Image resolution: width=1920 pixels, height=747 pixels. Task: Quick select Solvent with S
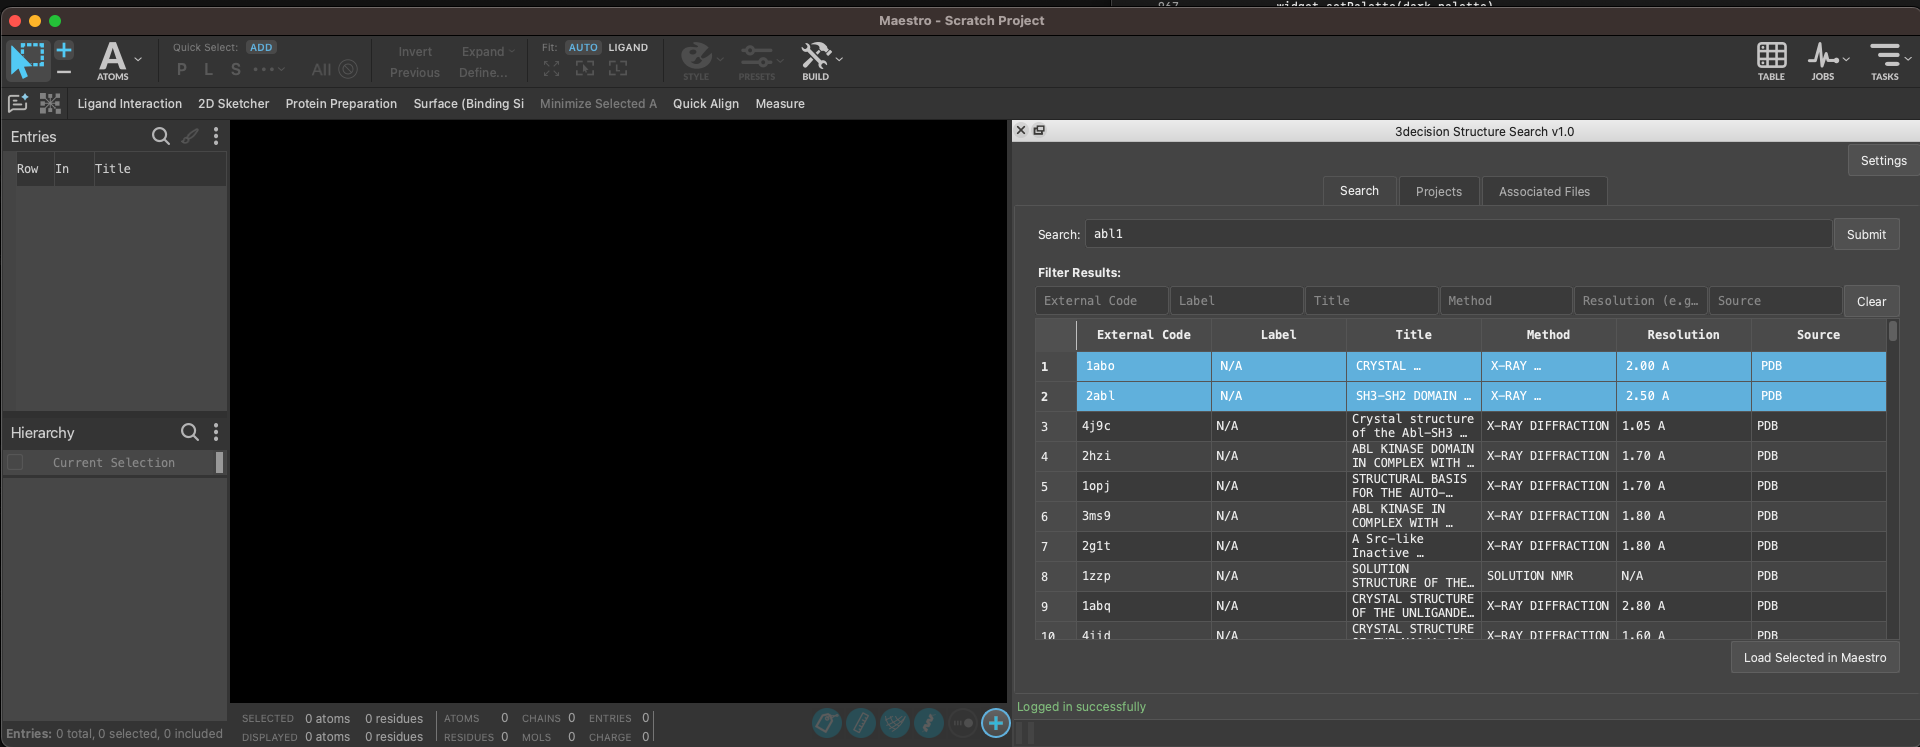pos(236,69)
